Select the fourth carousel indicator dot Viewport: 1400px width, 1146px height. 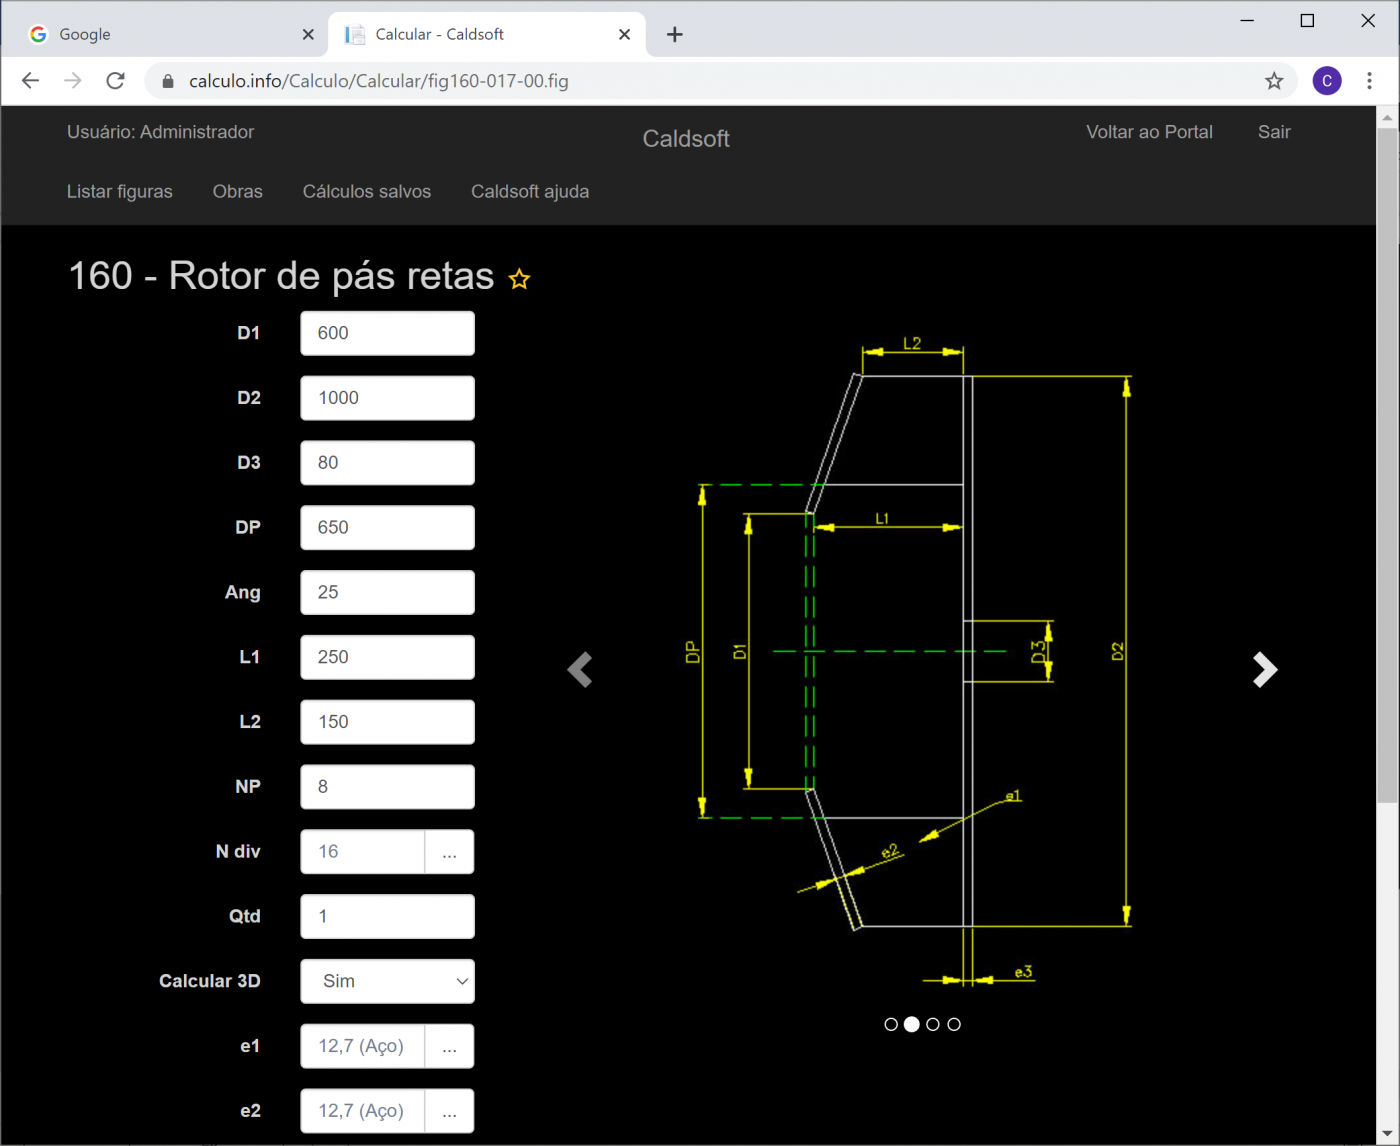(x=954, y=1024)
